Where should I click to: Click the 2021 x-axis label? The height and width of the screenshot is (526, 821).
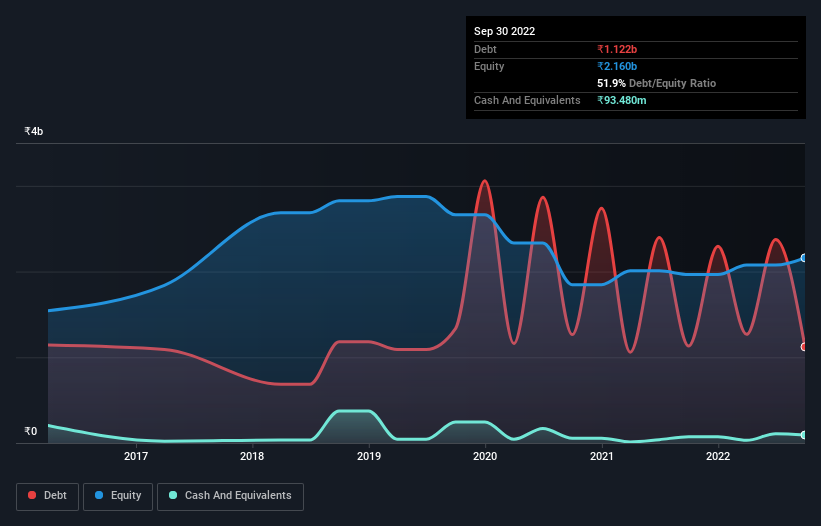(602, 456)
